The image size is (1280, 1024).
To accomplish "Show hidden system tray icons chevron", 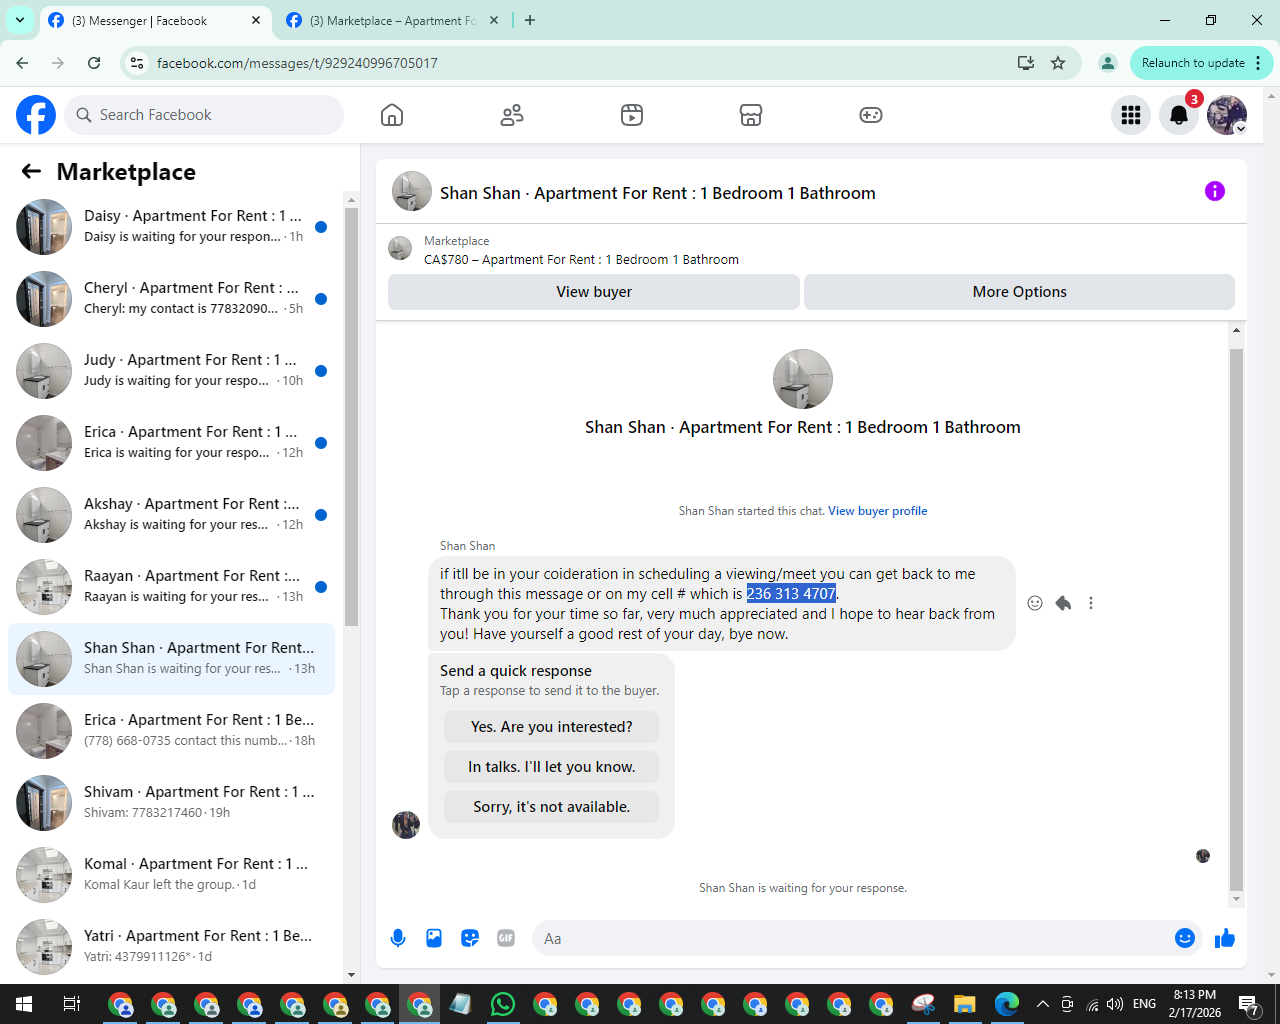I will 1043,1004.
